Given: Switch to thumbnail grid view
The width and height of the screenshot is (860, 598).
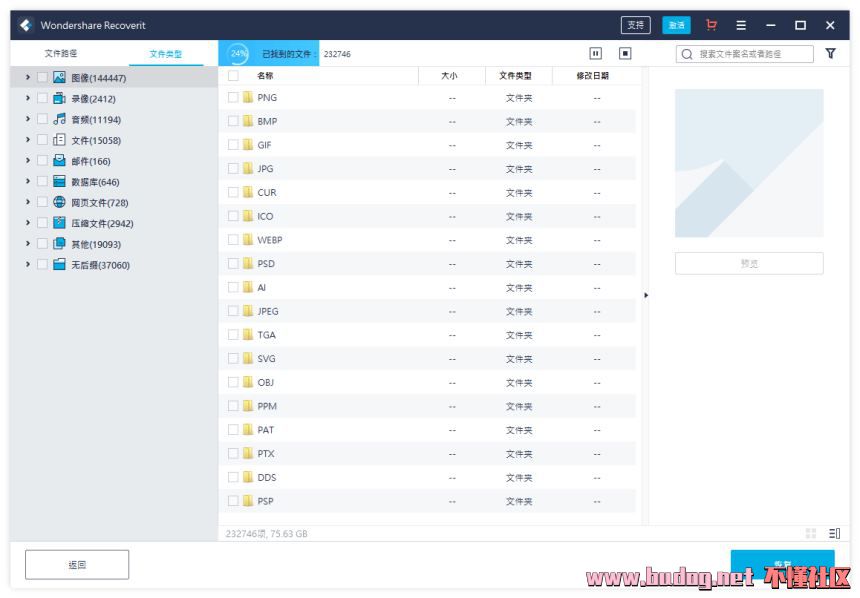Looking at the screenshot, I should (811, 533).
